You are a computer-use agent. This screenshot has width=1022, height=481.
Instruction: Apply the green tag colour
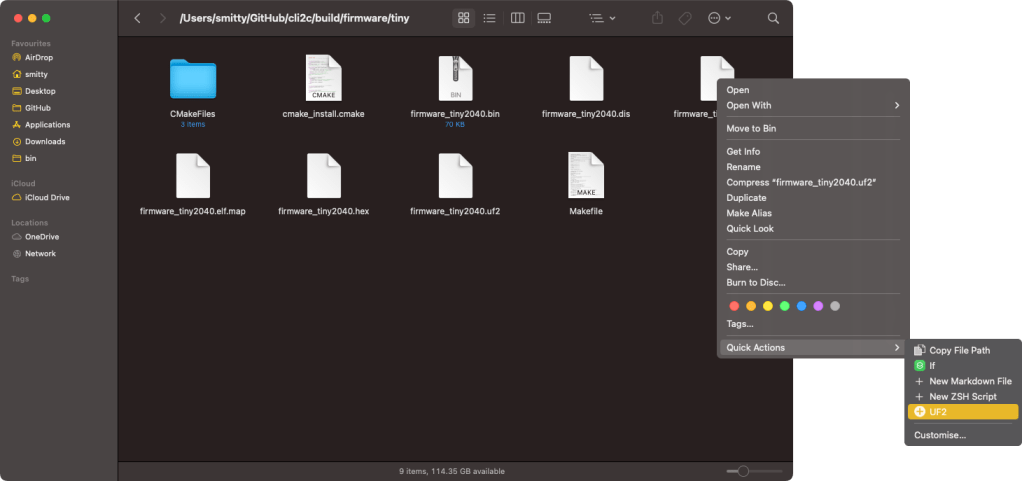785,306
